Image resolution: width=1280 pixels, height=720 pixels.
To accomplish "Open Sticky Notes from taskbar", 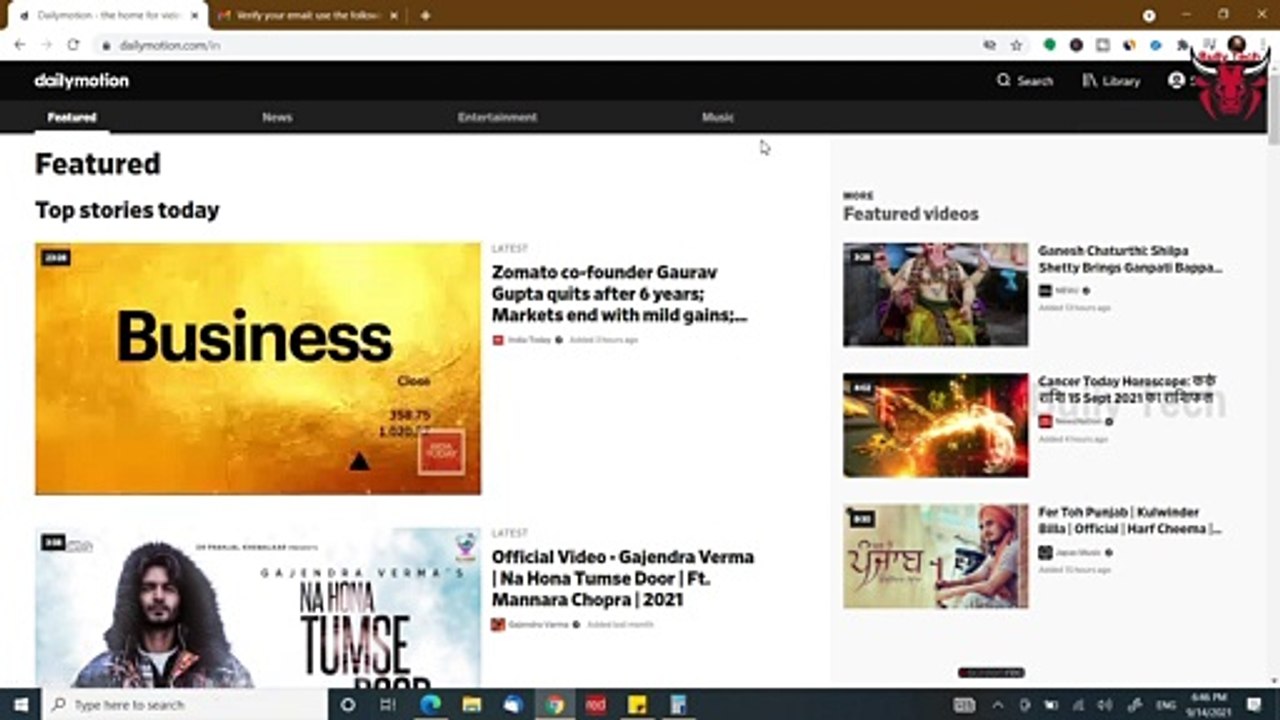I will (x=637, y=705).
